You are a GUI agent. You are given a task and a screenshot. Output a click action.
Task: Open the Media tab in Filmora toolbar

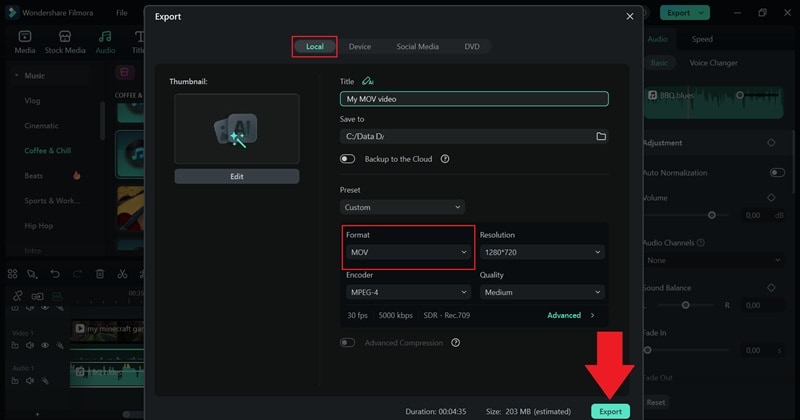(x=24, y=42)
